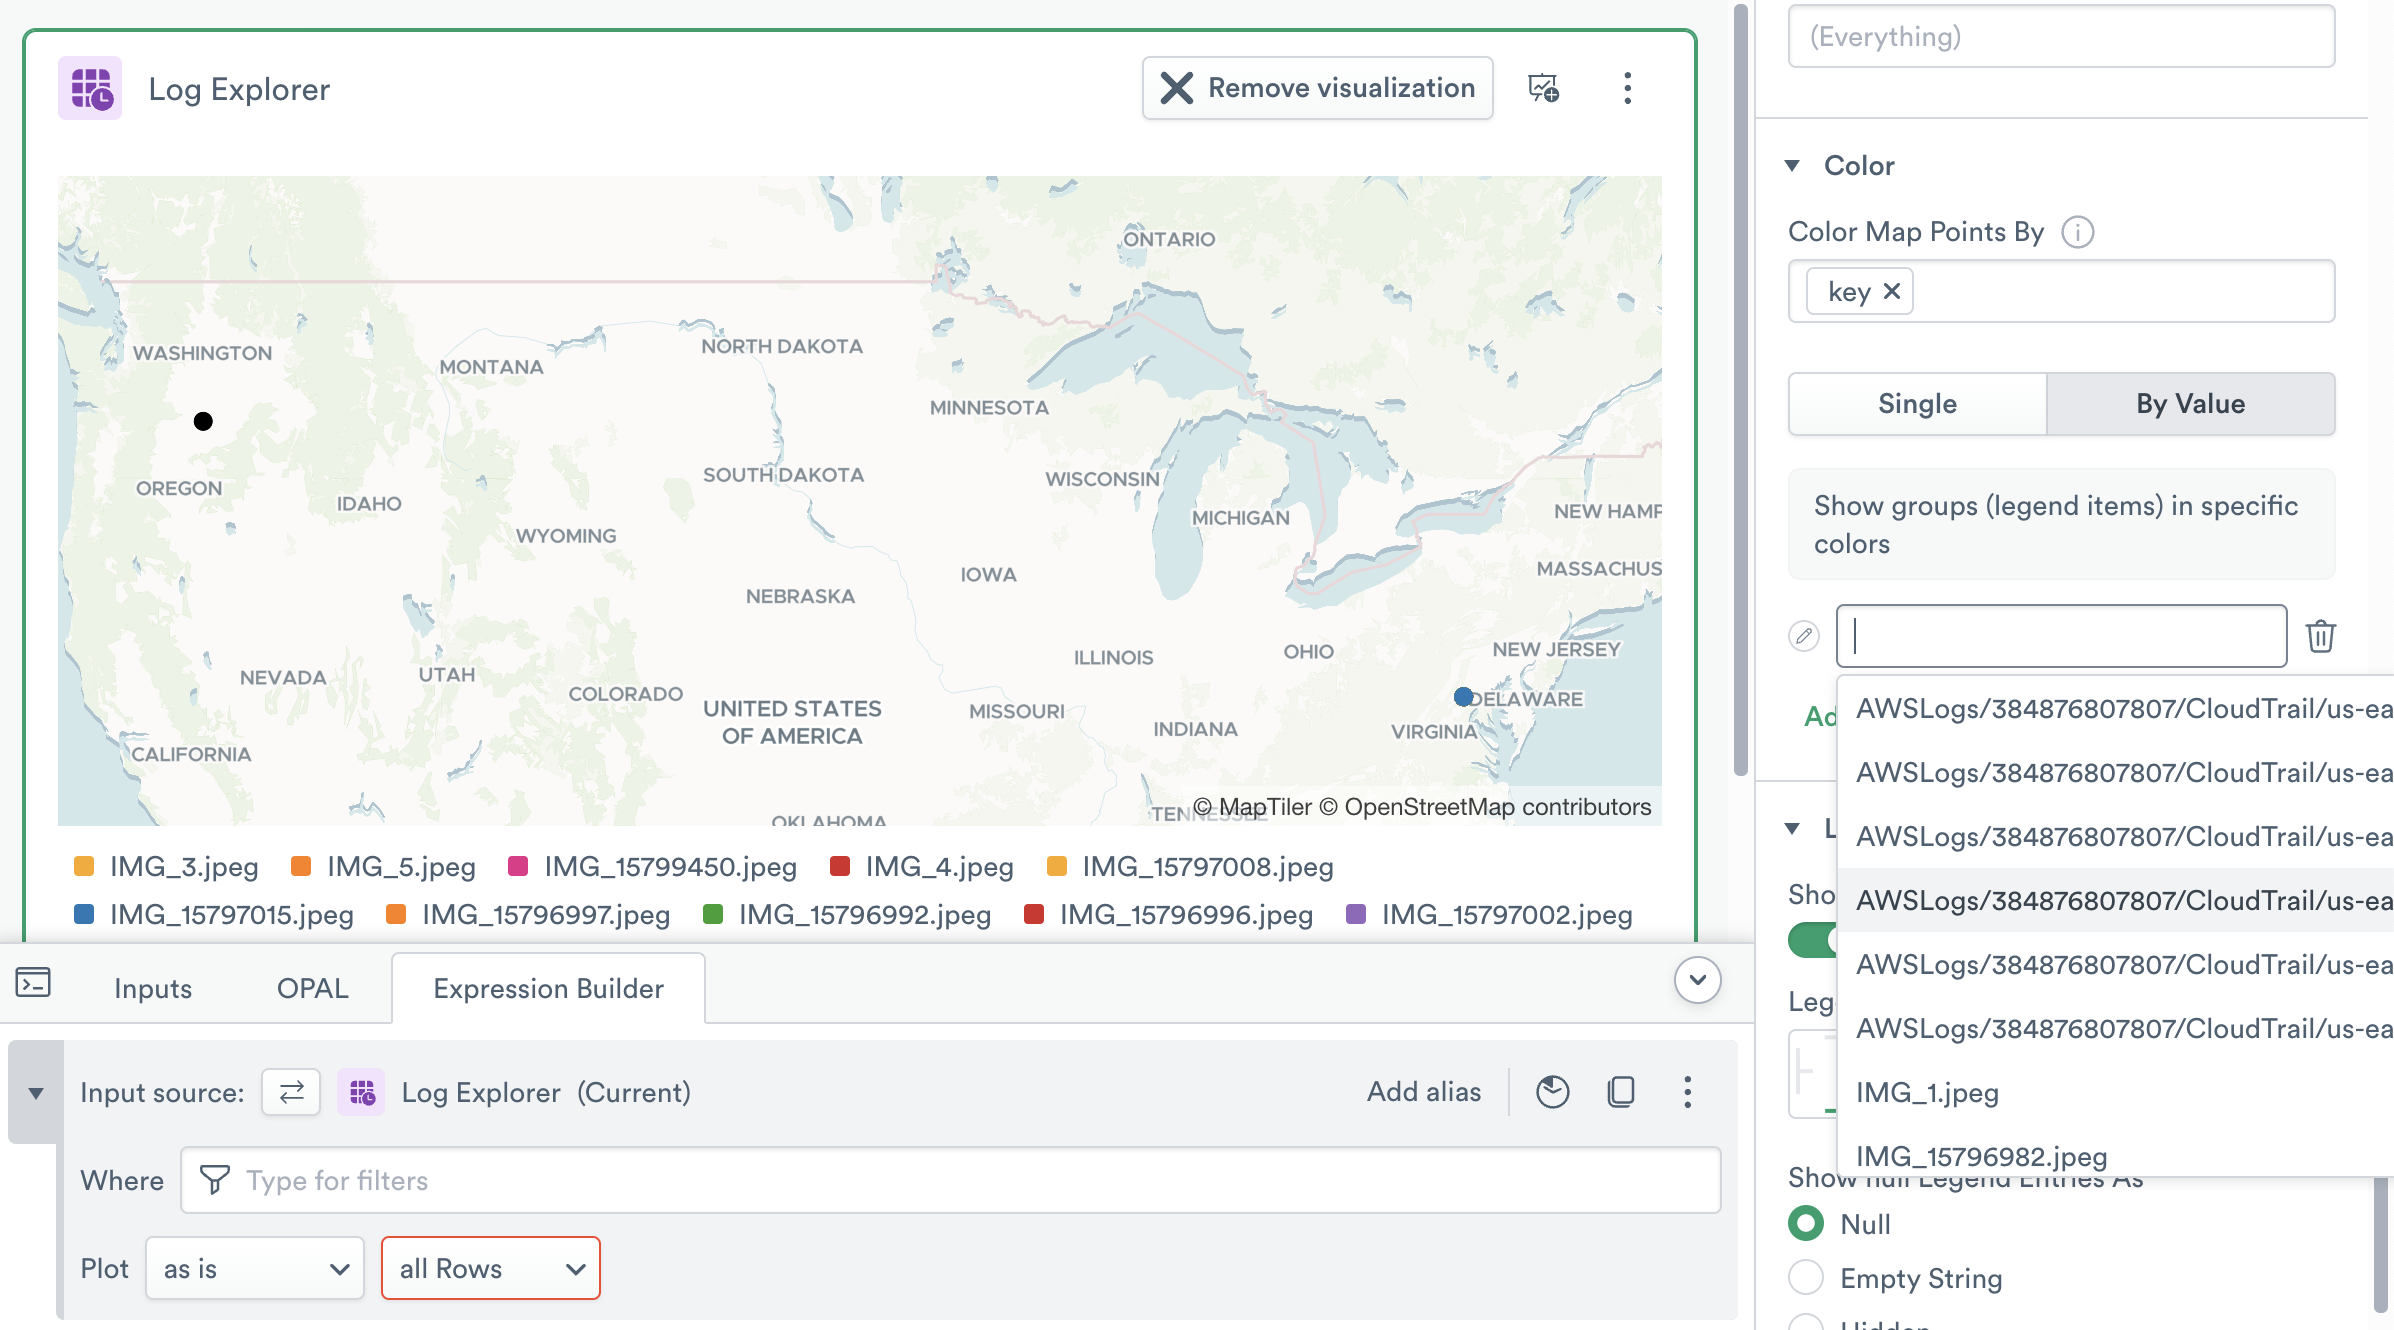Click the pencil color edit icon
Viewport: 2394px width, 1330px height.
pyautogui.click(x=1804, y=636)
